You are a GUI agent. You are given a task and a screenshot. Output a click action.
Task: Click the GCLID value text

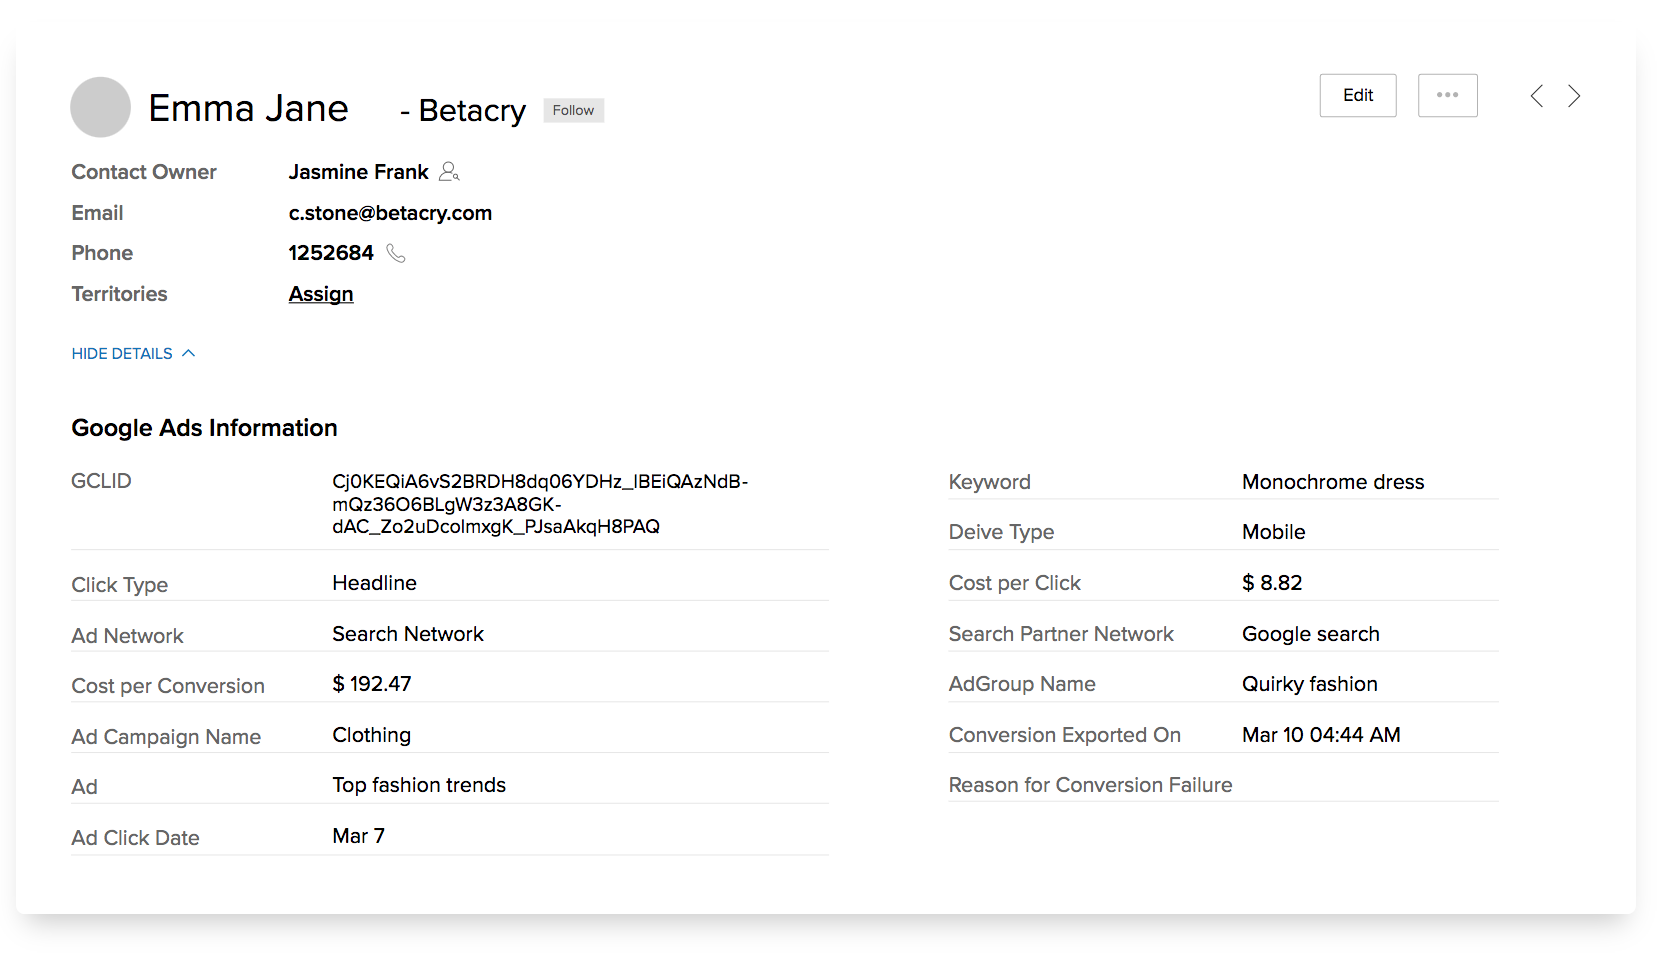coord(540,504)
